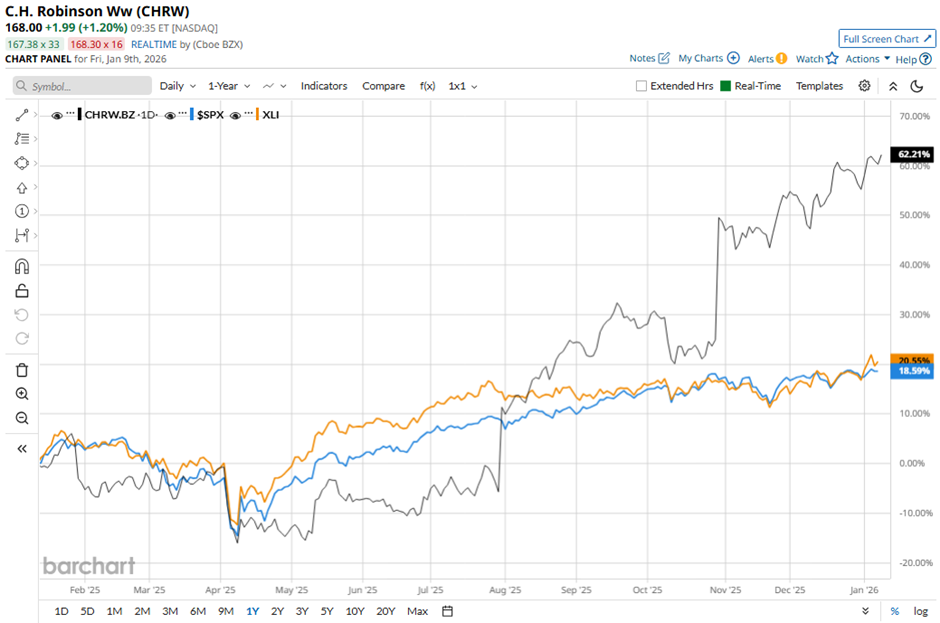Select the shapes drawing tool
Viewport: 940px width, 623px height.
tap(22, 163)
